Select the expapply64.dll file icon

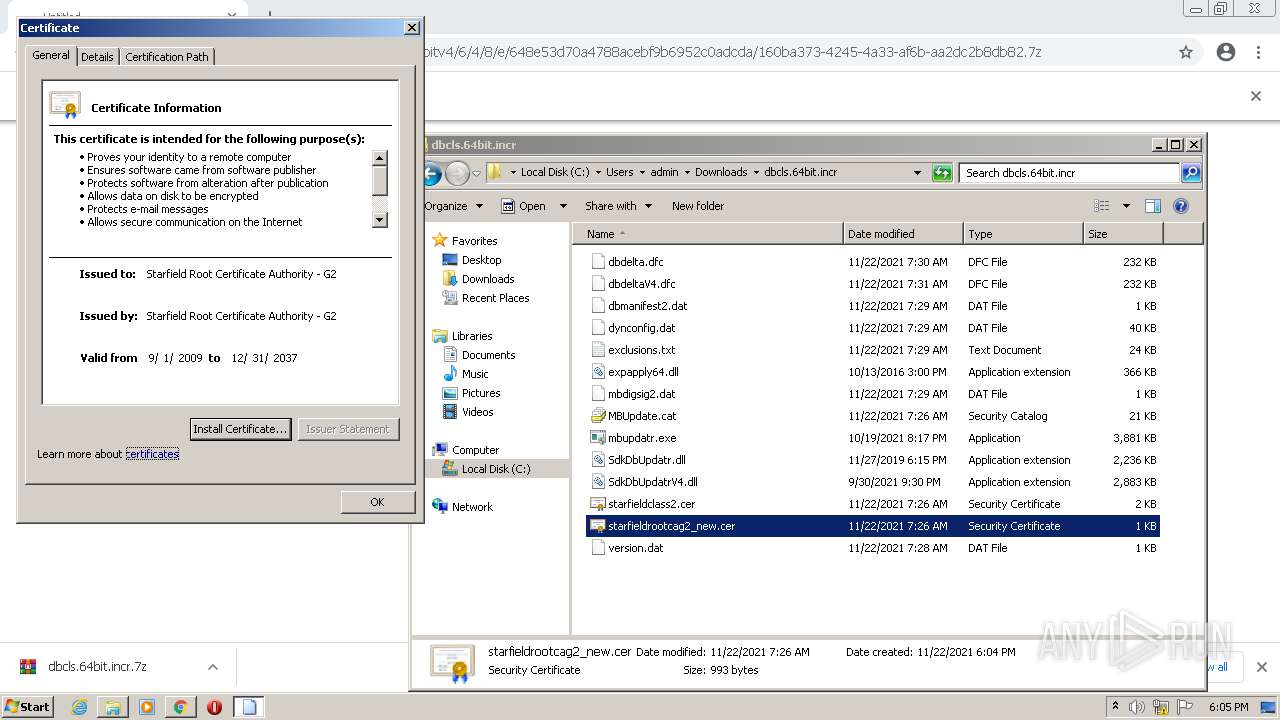[598, 372]
